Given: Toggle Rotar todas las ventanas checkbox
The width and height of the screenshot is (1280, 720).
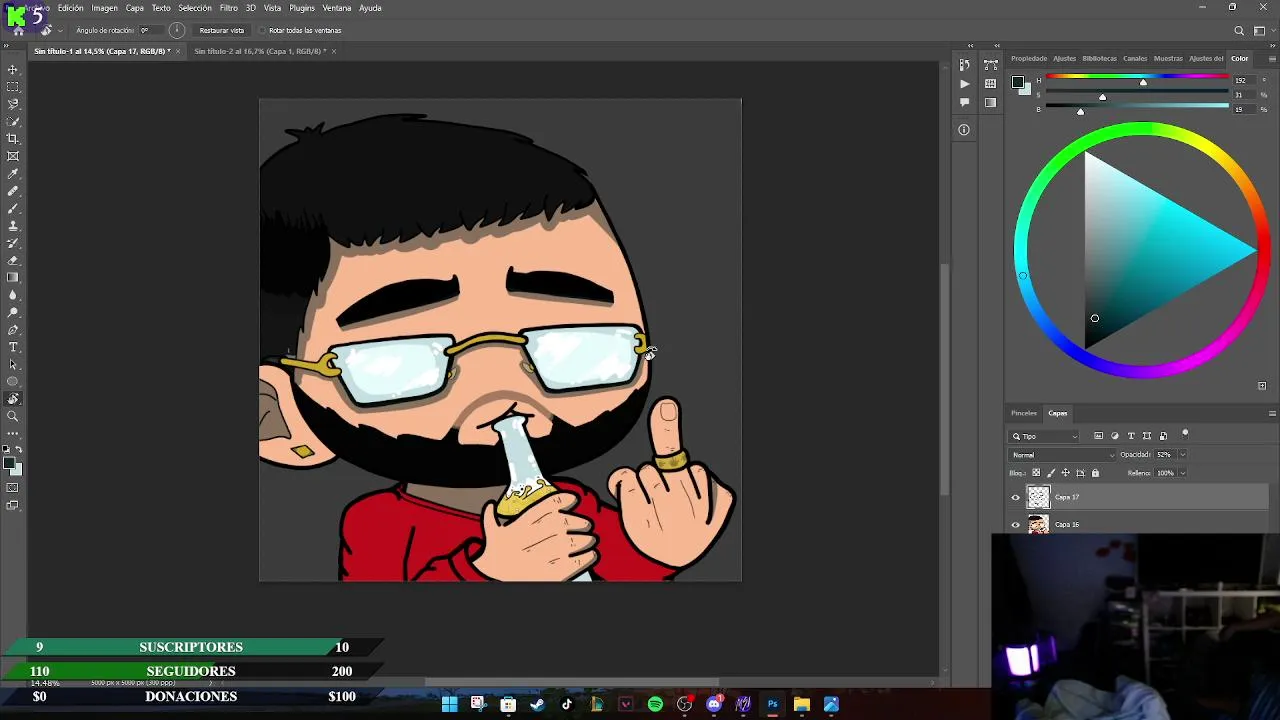Looking at the screenshot, I should point(263,30).
